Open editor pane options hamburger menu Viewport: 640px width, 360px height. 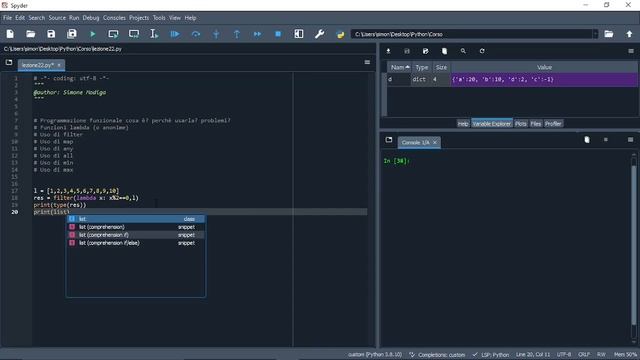pyautogui.click(x=367, y=62)
